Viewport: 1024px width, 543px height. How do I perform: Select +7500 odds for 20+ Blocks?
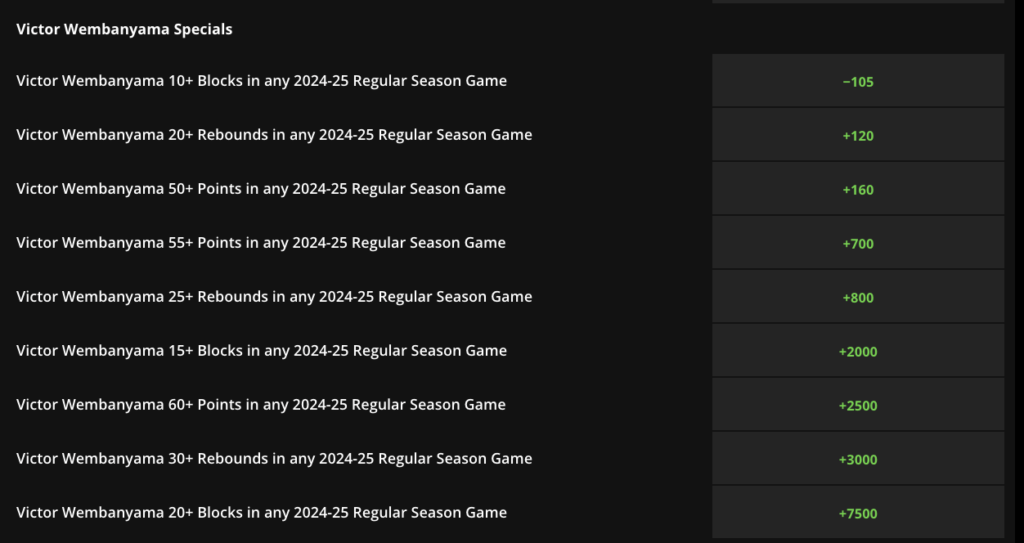pyautogui.click(x=858, y=513)
